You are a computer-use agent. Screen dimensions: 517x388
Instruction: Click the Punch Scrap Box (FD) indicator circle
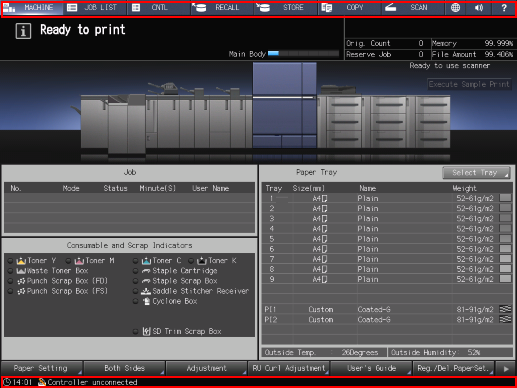click(x=11, y=281)
